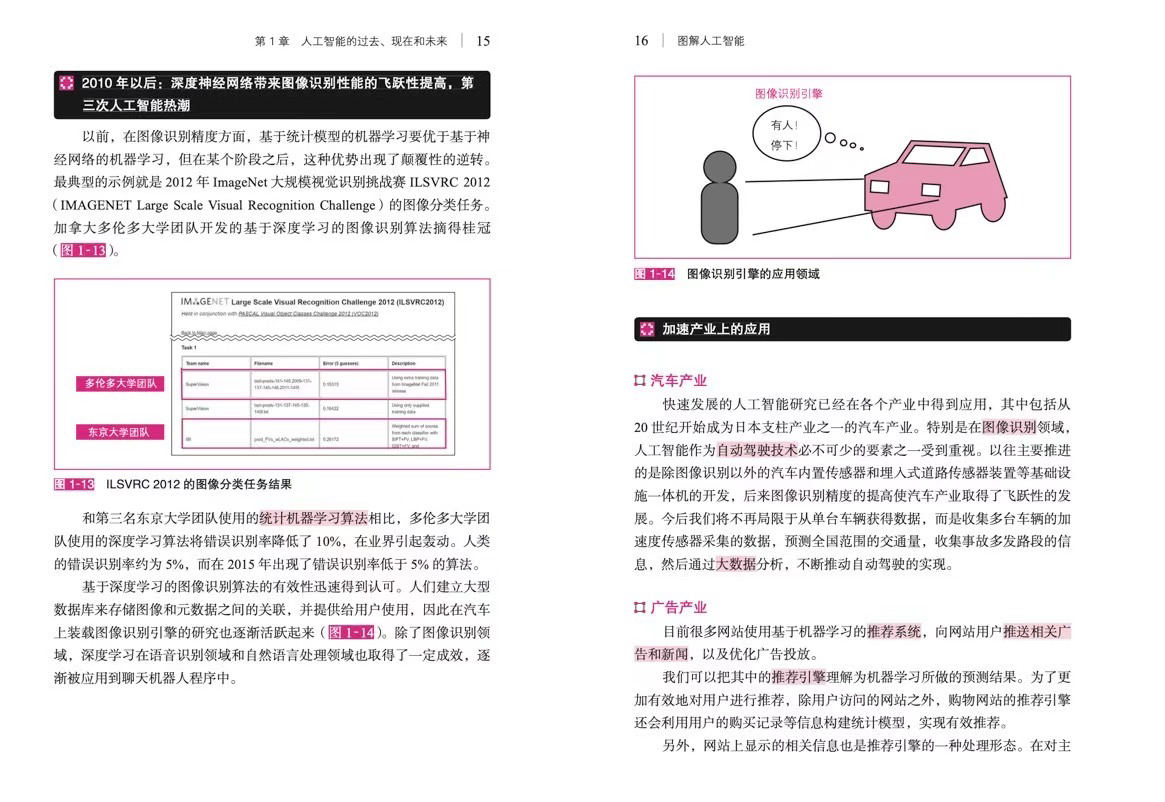Select the 东京大学团队 pink label
Screen dimensions: 1165x802
click(x=120, y=432)
